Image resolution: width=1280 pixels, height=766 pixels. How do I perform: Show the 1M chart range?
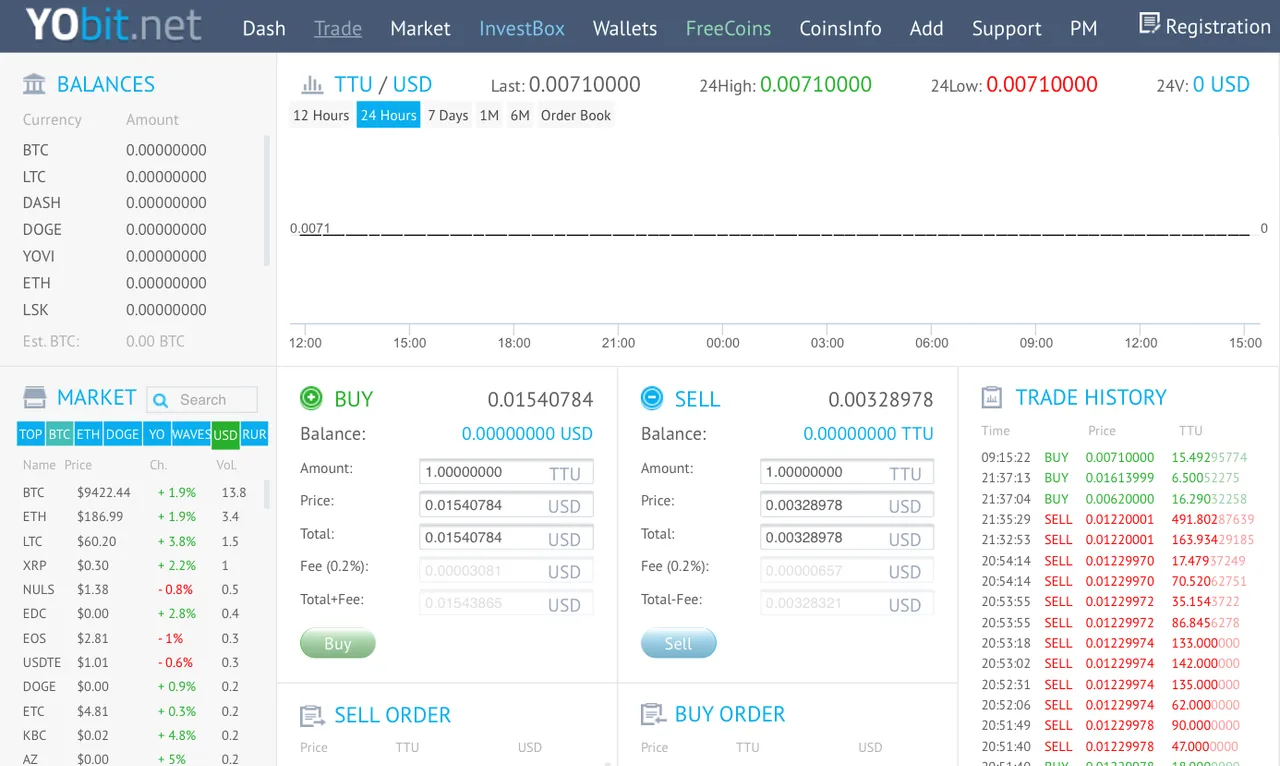(x=489, y=115)
